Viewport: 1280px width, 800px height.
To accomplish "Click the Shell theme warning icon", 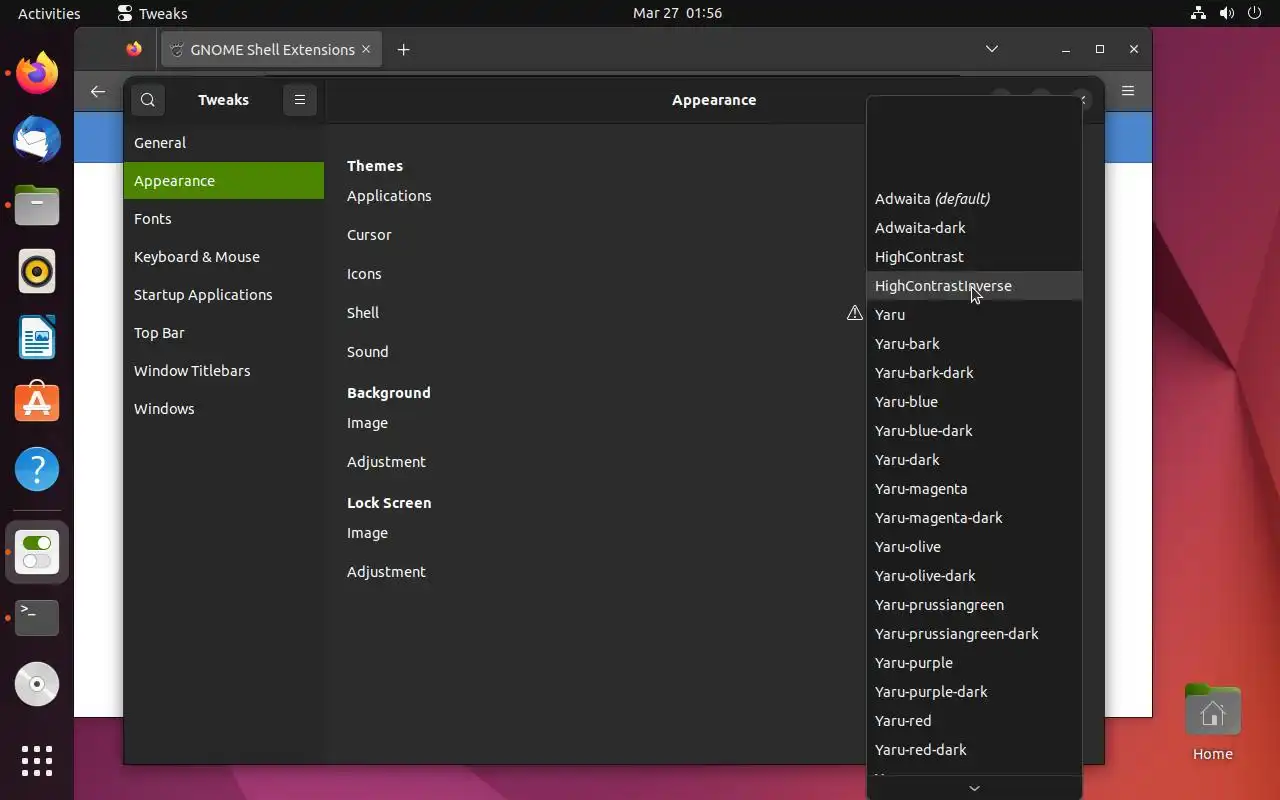I will tap(855, 313).
